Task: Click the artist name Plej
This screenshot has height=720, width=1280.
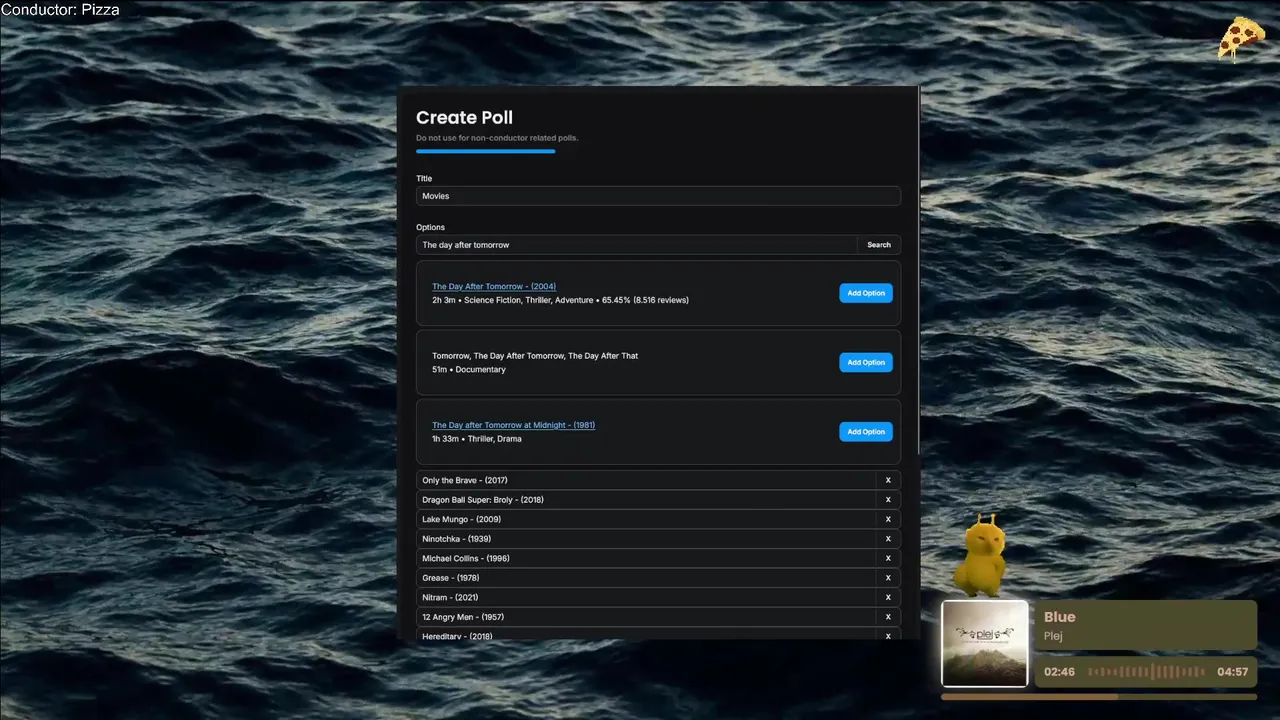Action: pos(1053,636)
